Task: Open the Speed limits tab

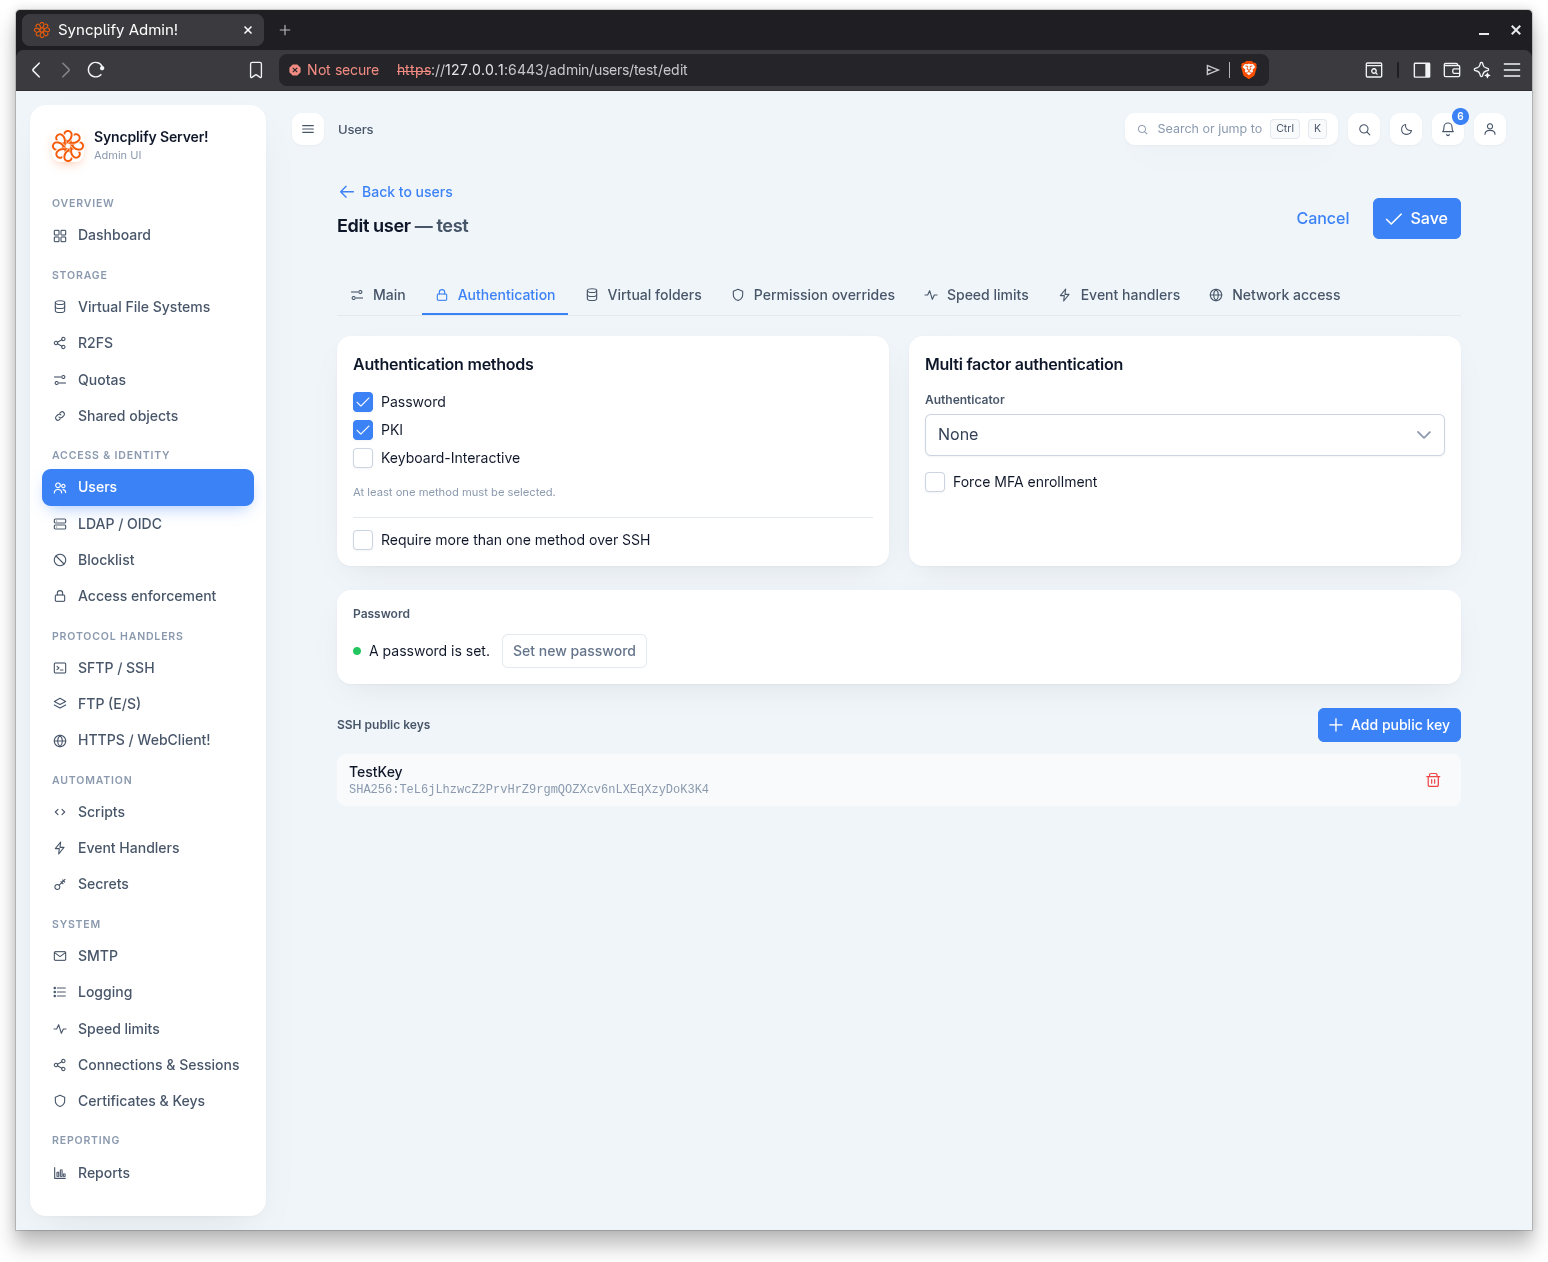Action: pyautogui.click(x=976, y=295)
